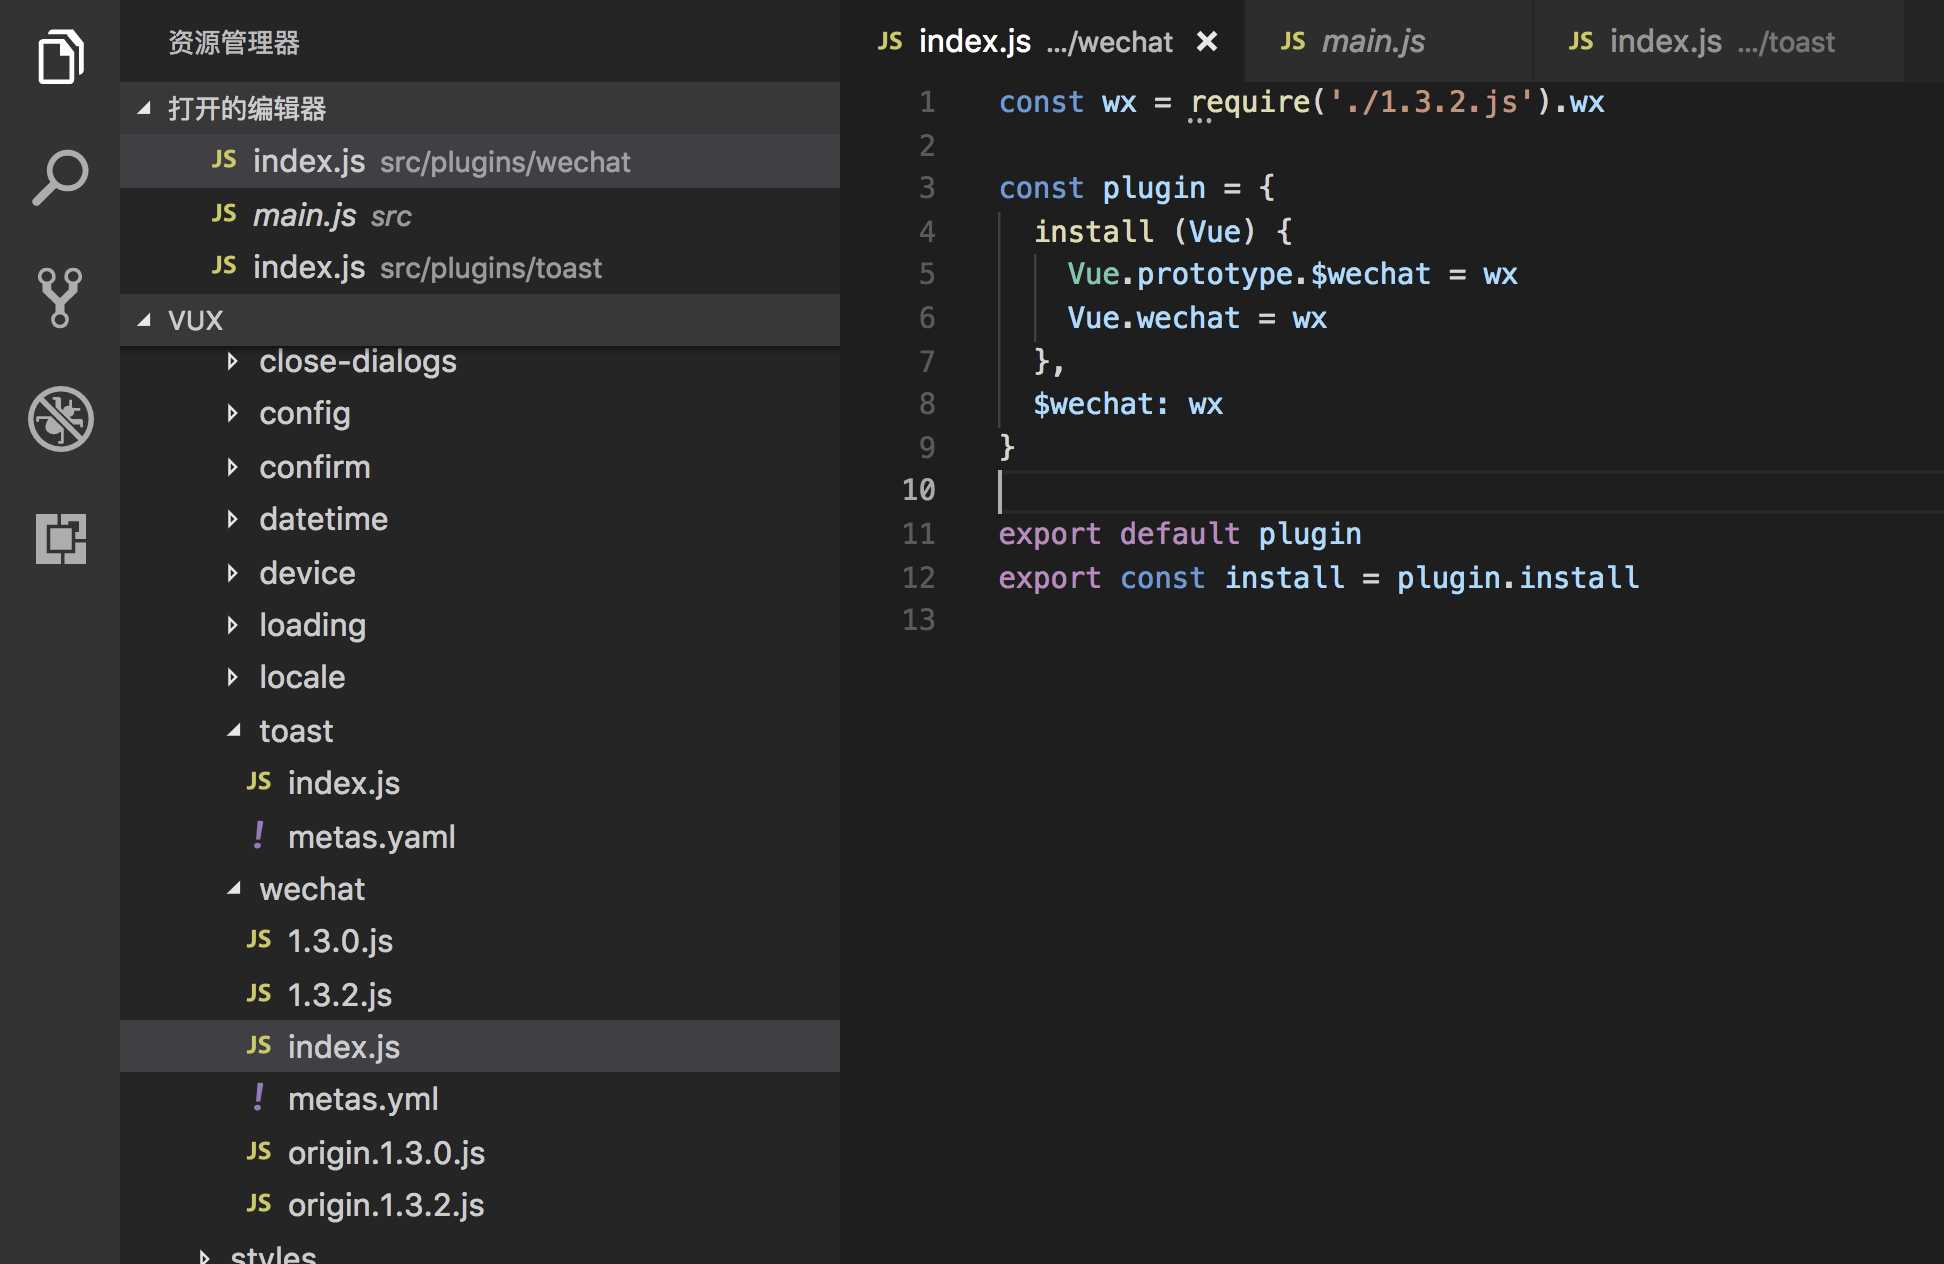Open the Source Control icon
The image size is (1944, 1264).
click(60, 297)
